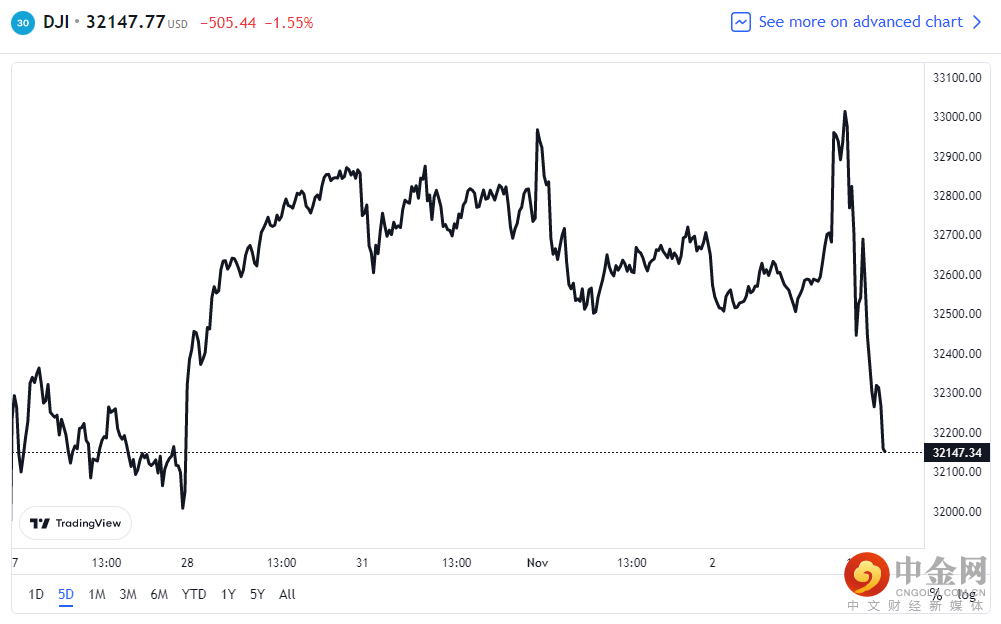The image size is (1001, 624).
Task: Click the TradingView logo
Action: tap(75, 523)
